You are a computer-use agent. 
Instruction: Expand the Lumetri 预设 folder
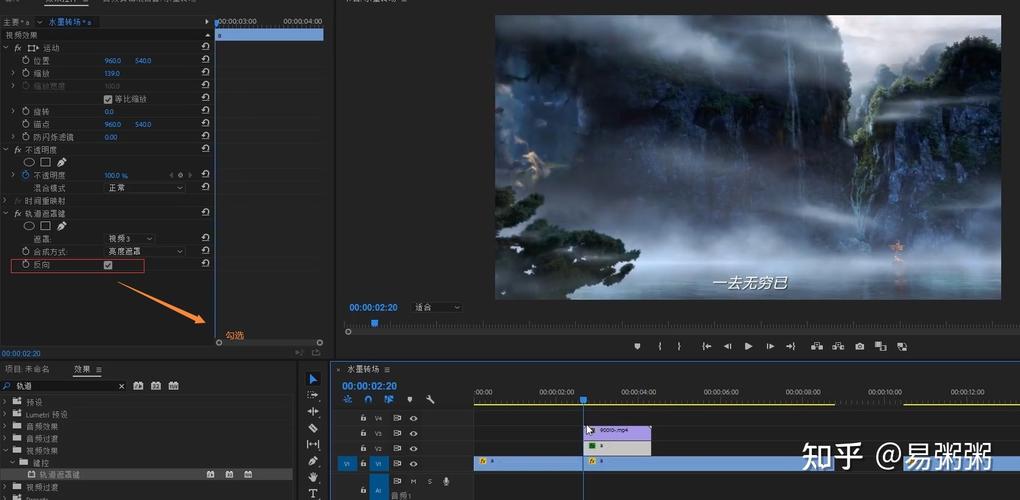[x=5, y=414]
